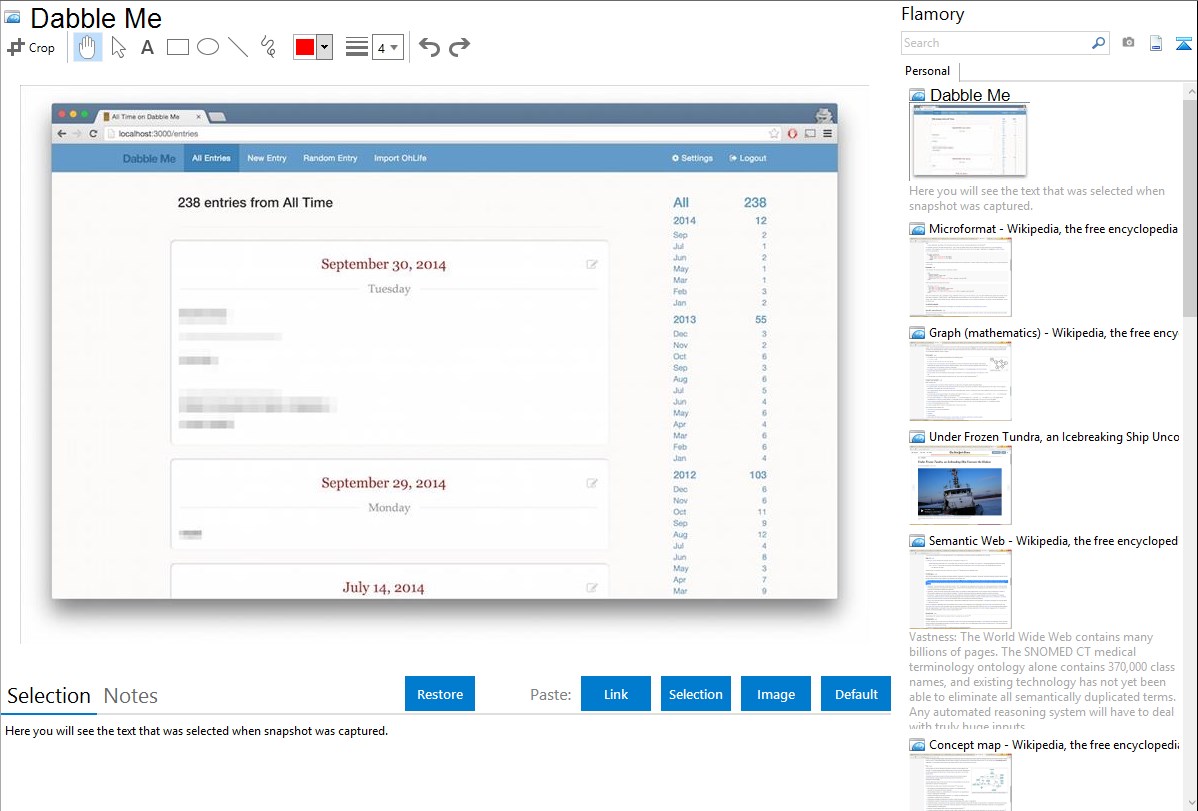Click the selection text area below the tabs
This screenshot has height=811, width=1198.
click(445, 764)
